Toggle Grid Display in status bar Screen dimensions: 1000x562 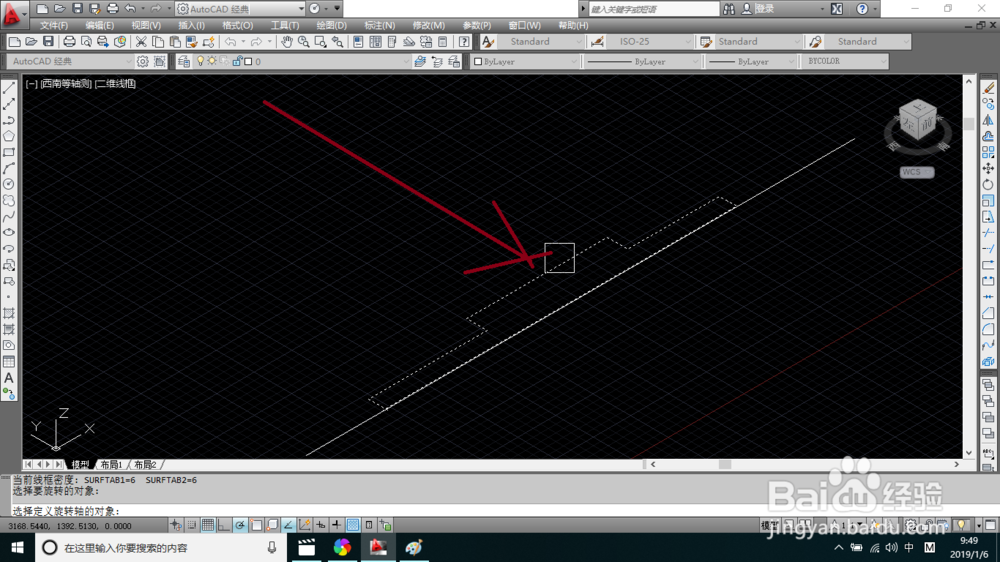pos(208,525)
